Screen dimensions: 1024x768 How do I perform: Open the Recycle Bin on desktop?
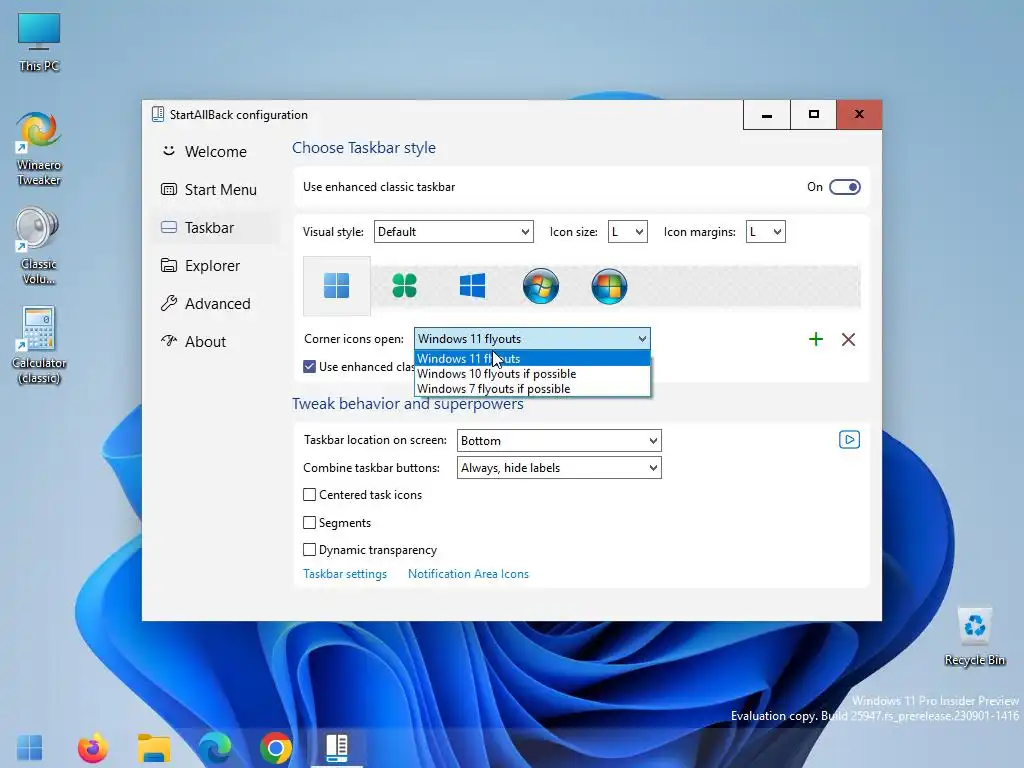974,637
